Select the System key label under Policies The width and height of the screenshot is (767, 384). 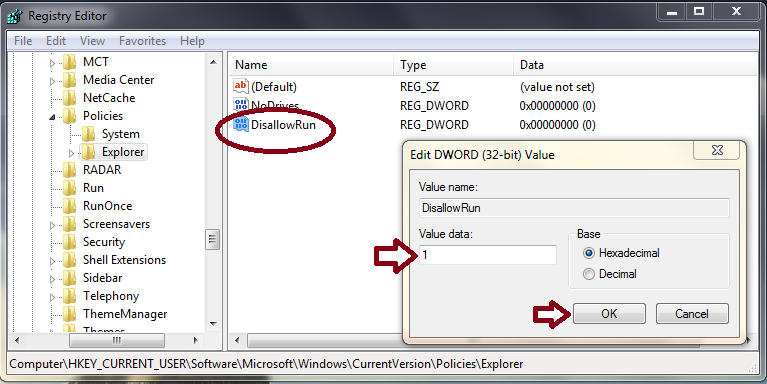(x=120, y=134)
